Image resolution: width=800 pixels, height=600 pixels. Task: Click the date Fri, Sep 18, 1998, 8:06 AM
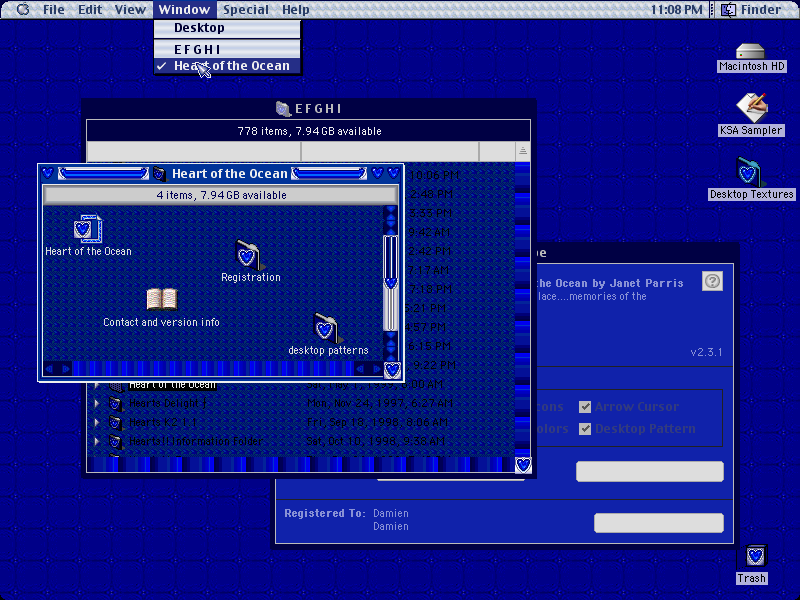[x=377, y=422]
